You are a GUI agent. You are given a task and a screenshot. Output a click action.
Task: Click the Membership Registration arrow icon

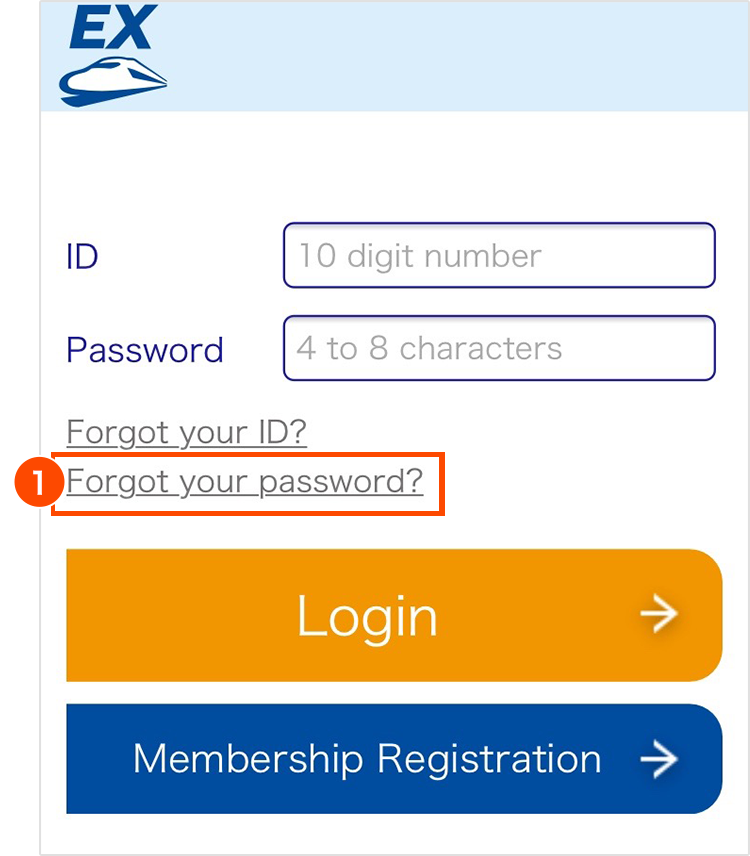pos(659,760)
